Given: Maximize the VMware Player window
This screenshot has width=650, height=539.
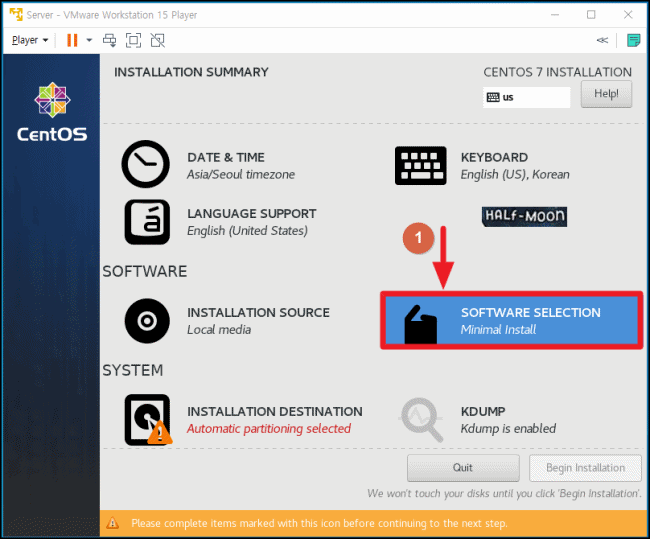Looking at the screenshot, I should [x=591, y=15].
